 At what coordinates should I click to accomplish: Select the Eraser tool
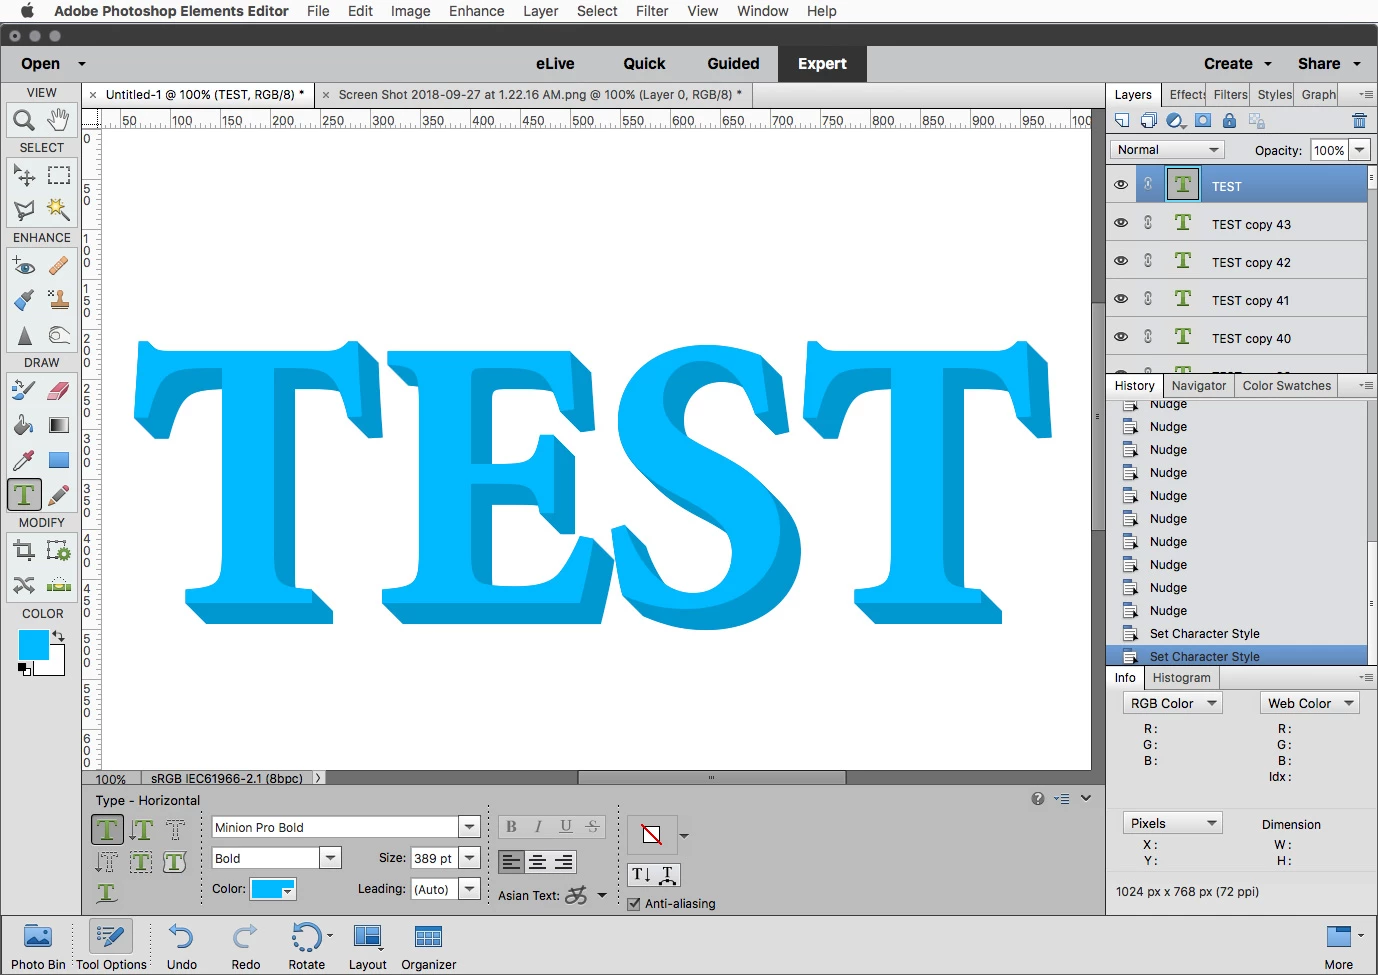pos(59,390)
